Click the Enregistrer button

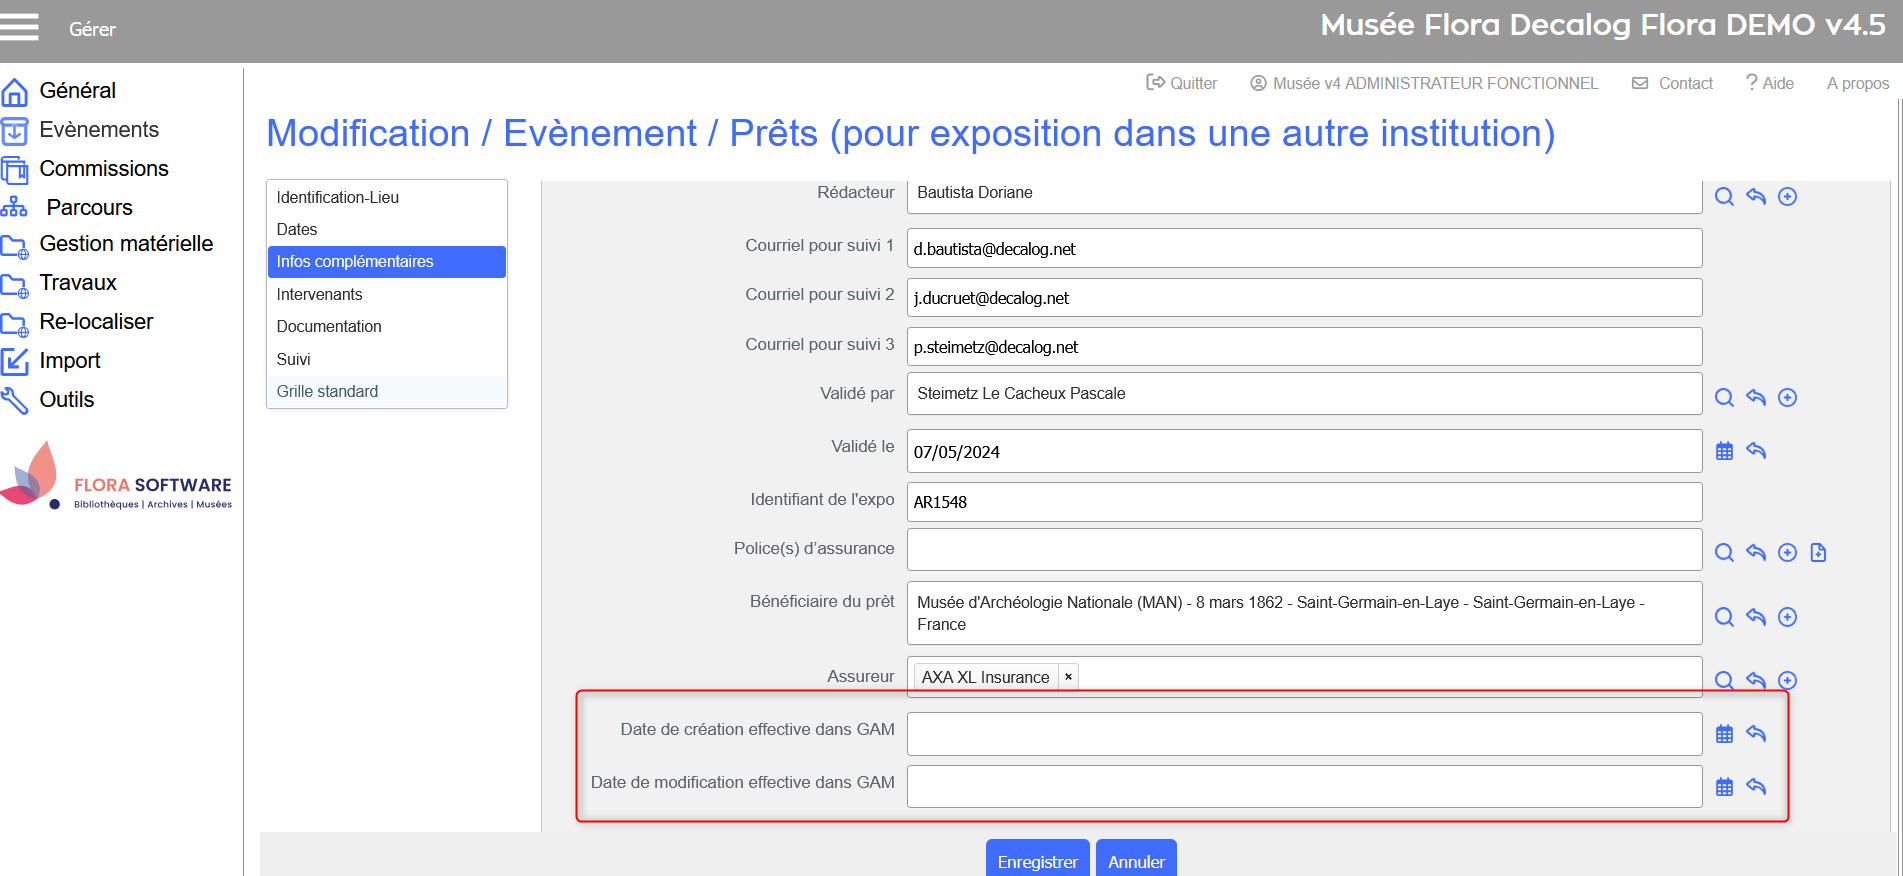click(x=1037, y=861)
